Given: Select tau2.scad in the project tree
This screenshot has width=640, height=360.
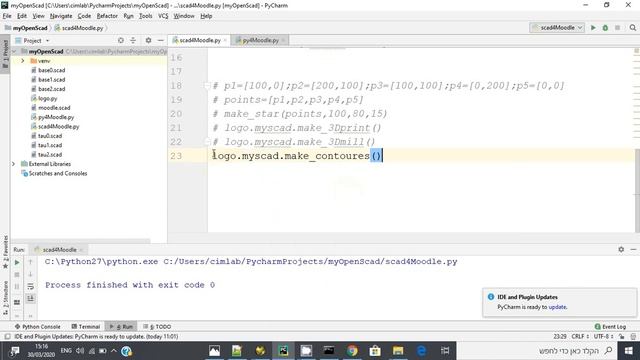Looking at the screenshot, I should click(x=50, y=155).
